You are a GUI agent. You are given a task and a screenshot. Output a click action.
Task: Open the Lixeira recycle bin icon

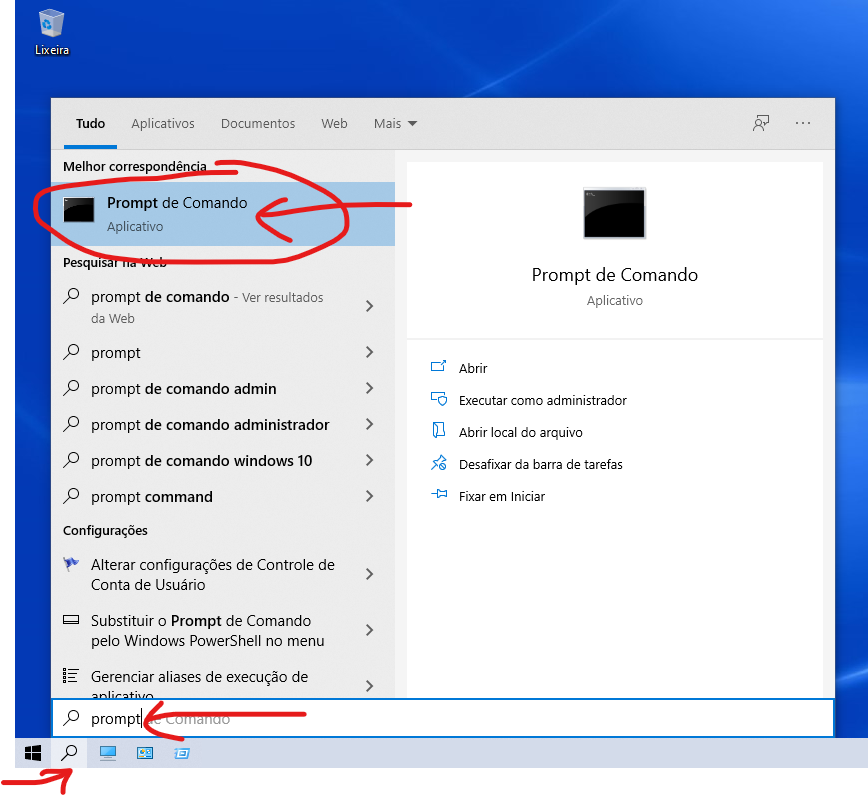[x=51, y=32]
